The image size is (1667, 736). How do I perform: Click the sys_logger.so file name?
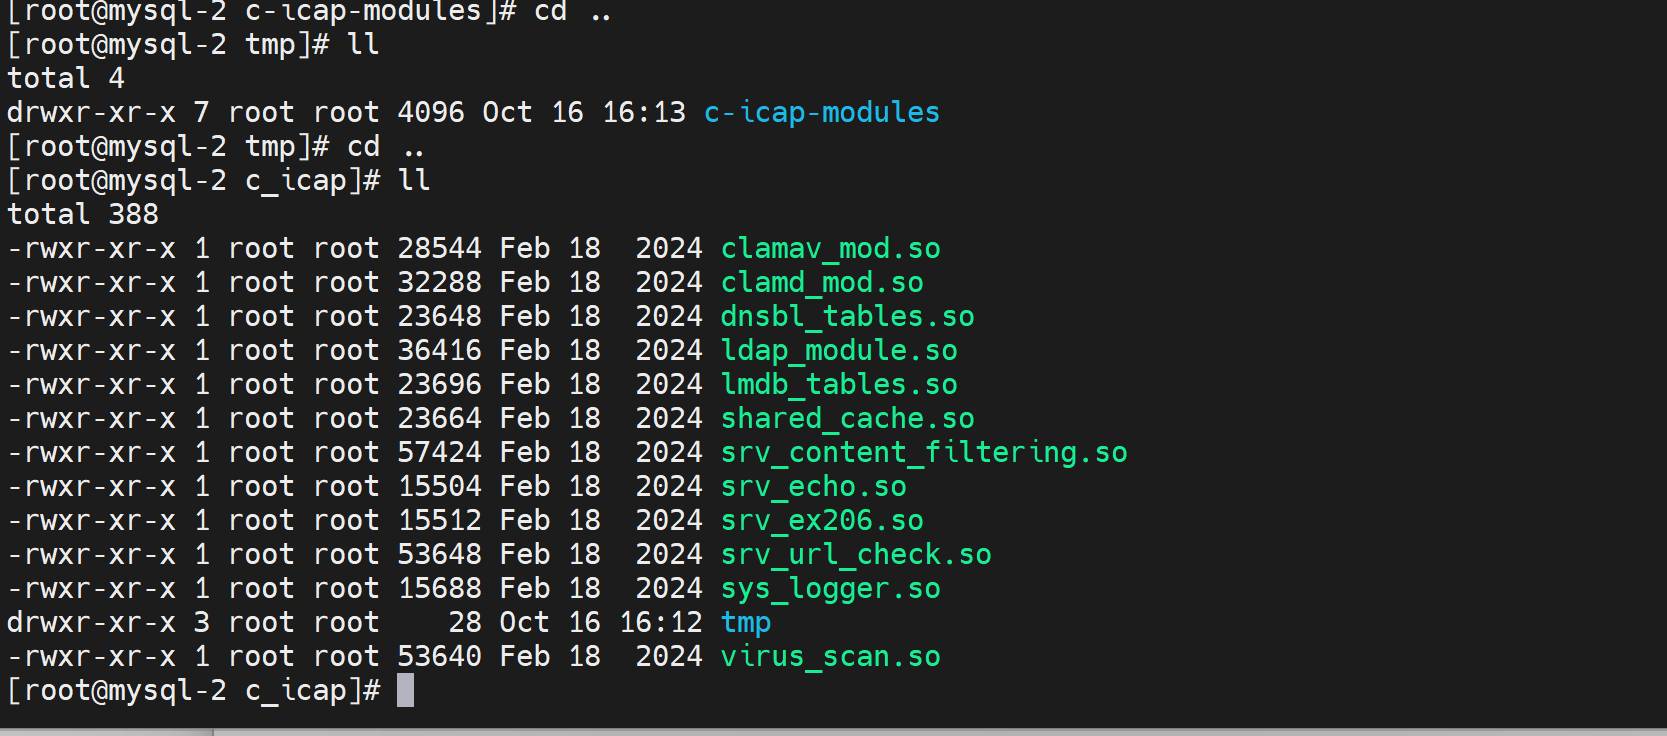coord(830,589)
